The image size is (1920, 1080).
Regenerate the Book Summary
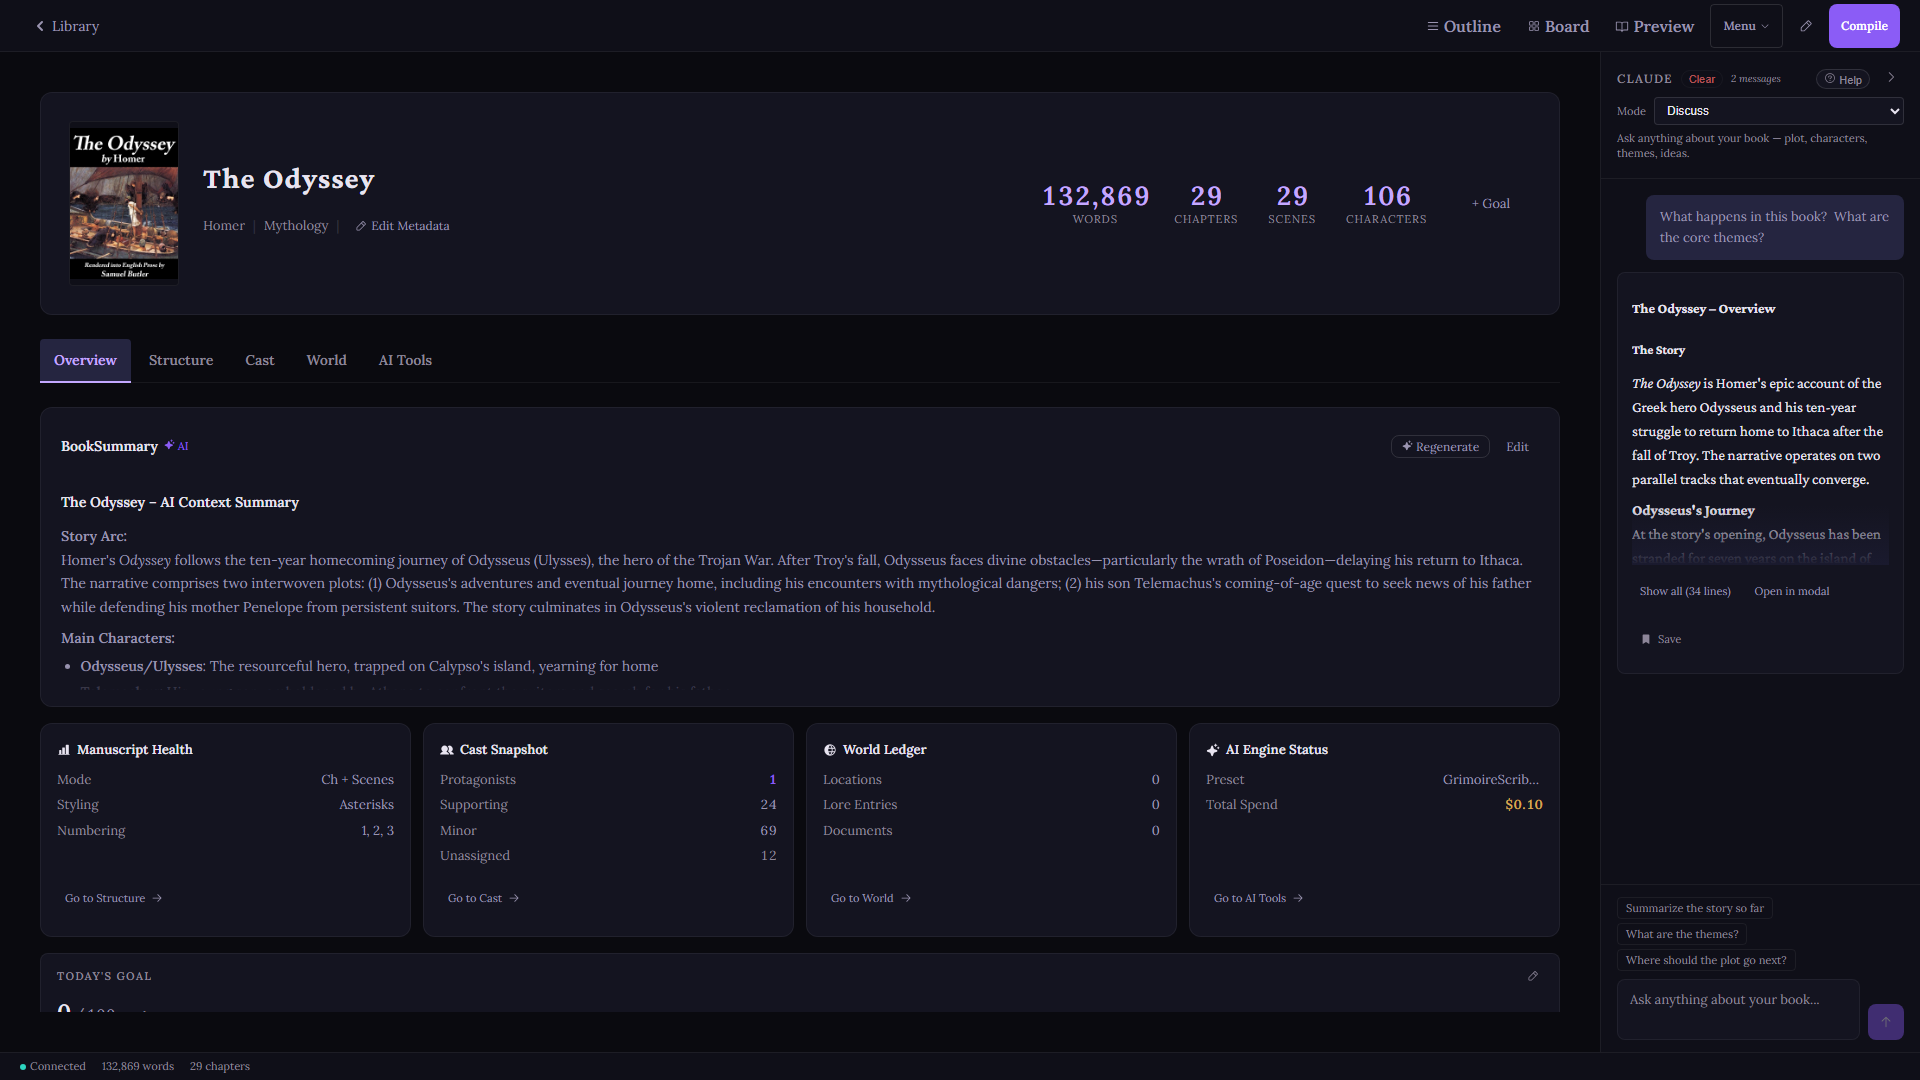tap(1440, 447)
